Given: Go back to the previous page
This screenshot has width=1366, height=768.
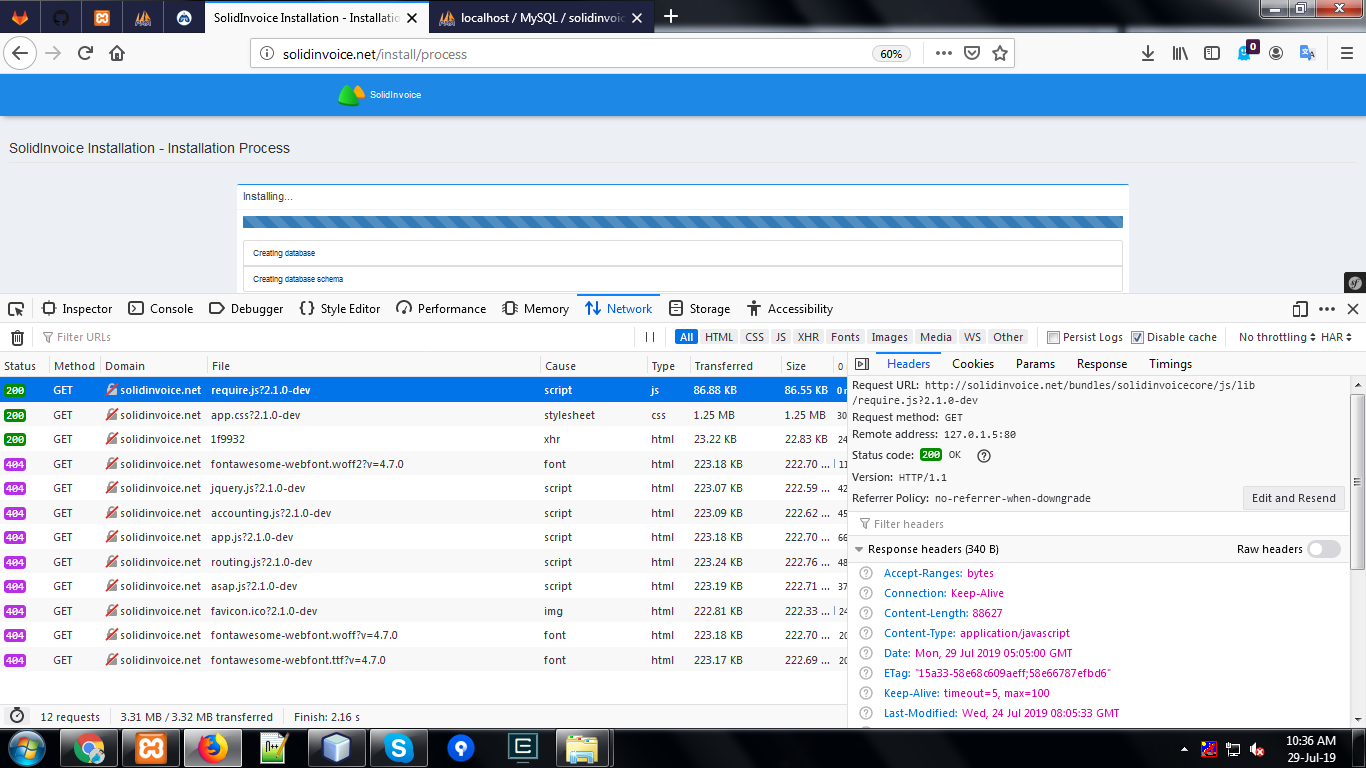Looking at the screenshot, I should point(21,53).
